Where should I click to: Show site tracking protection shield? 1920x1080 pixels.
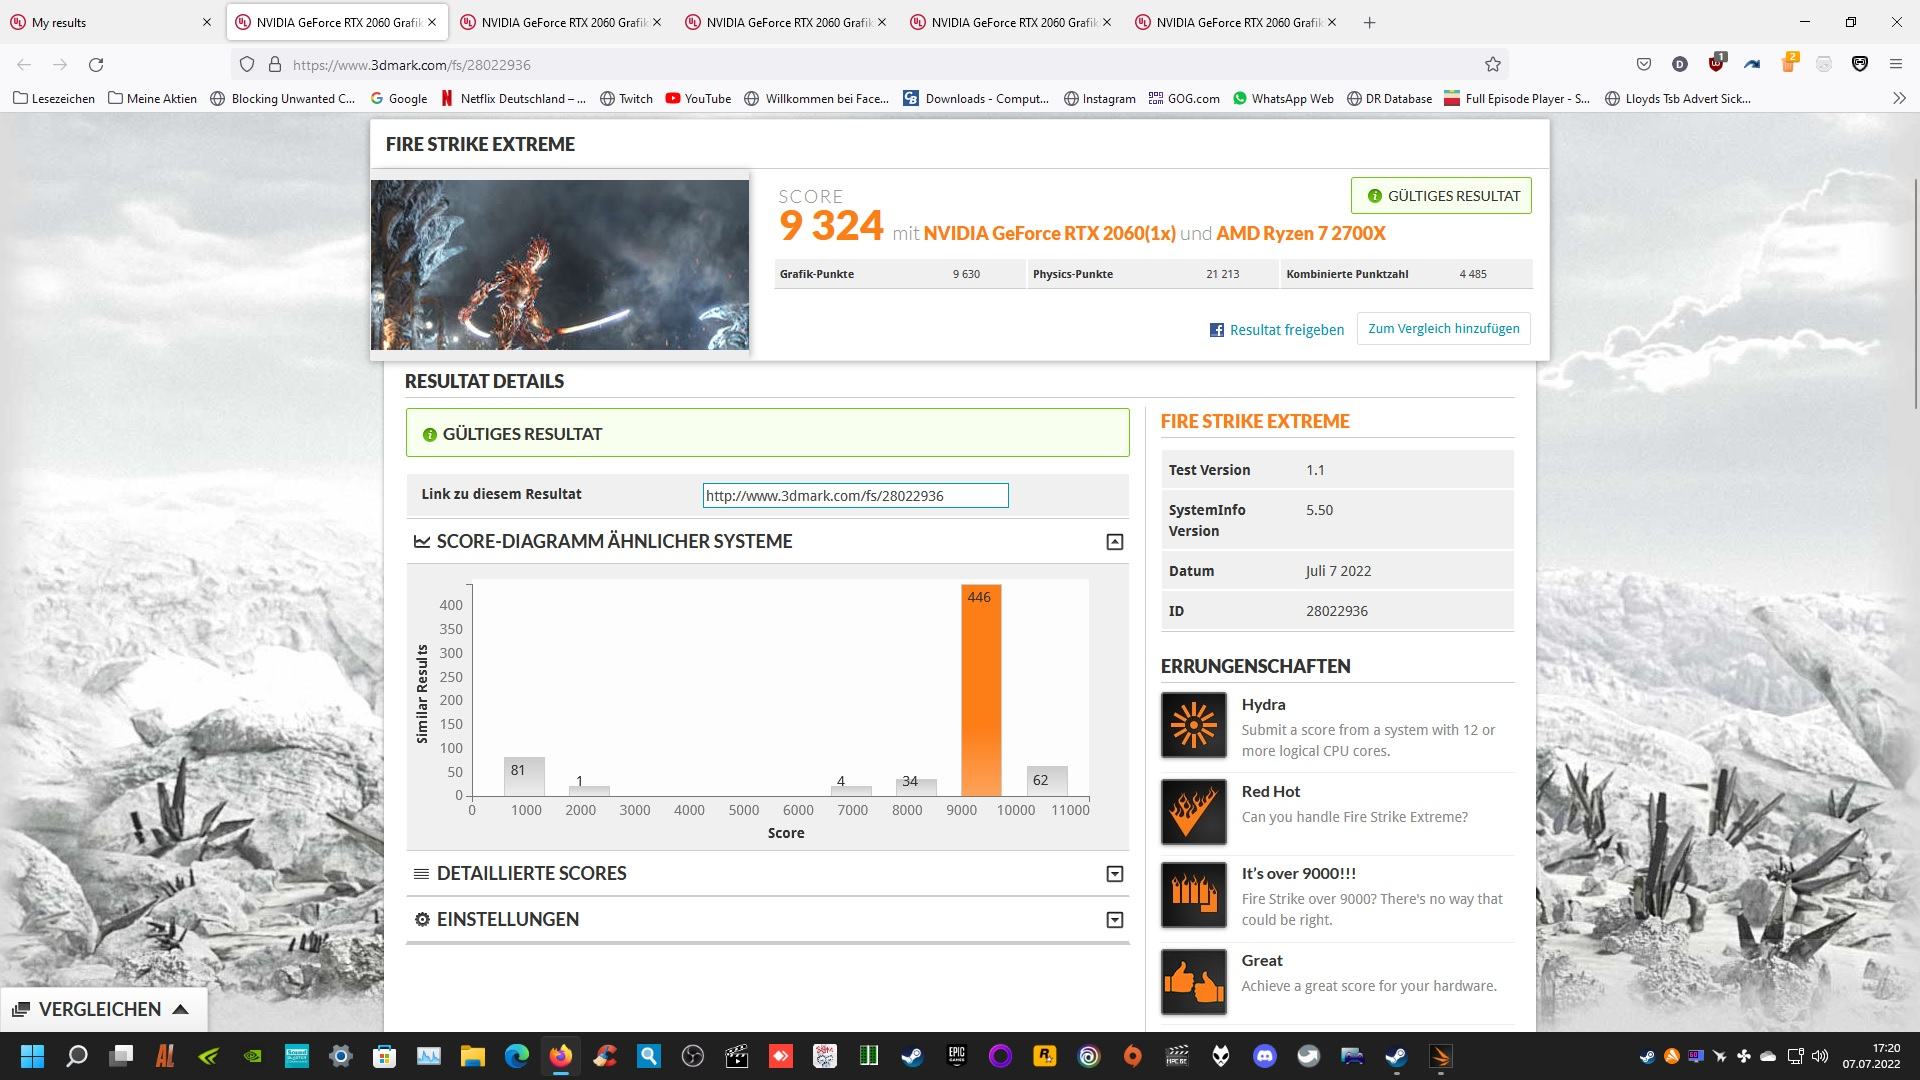pos(247,64)
